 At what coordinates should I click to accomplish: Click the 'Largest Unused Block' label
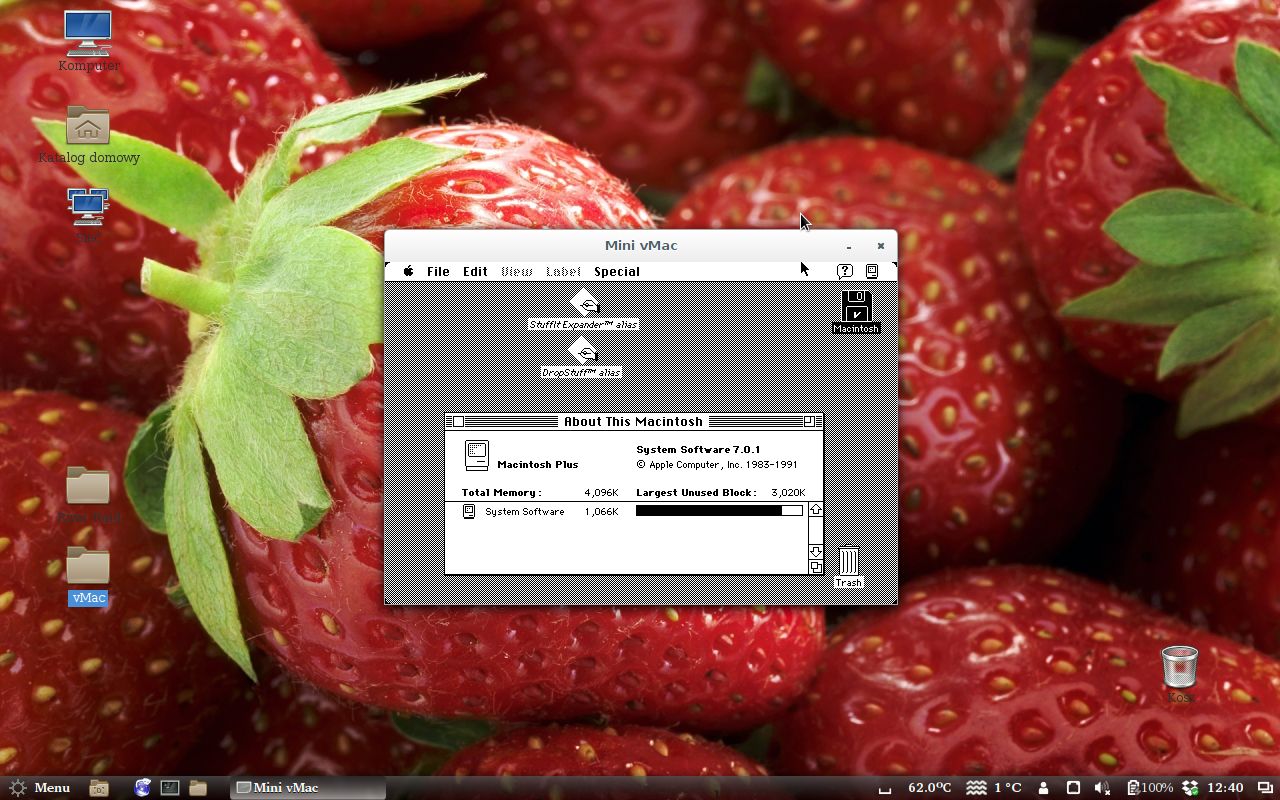pos(697,492)
